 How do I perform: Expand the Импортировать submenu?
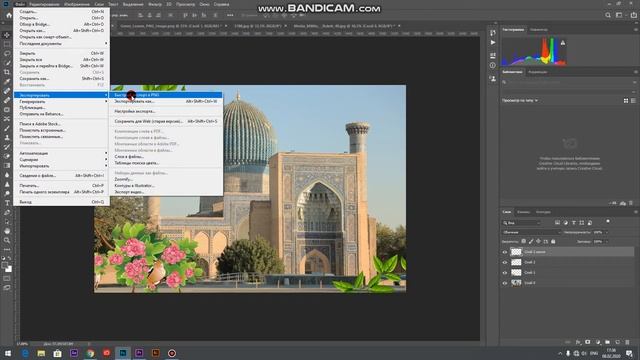click(x=61, y=166)
